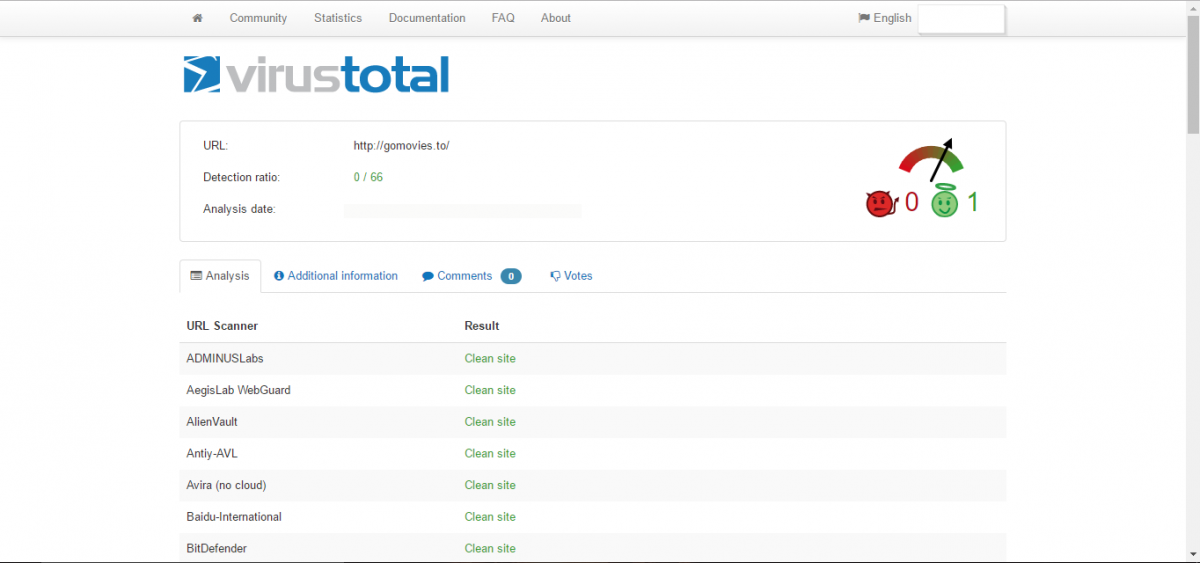Go to Documentation in the navbar
1200x563 pixels.
pos(427,18)
